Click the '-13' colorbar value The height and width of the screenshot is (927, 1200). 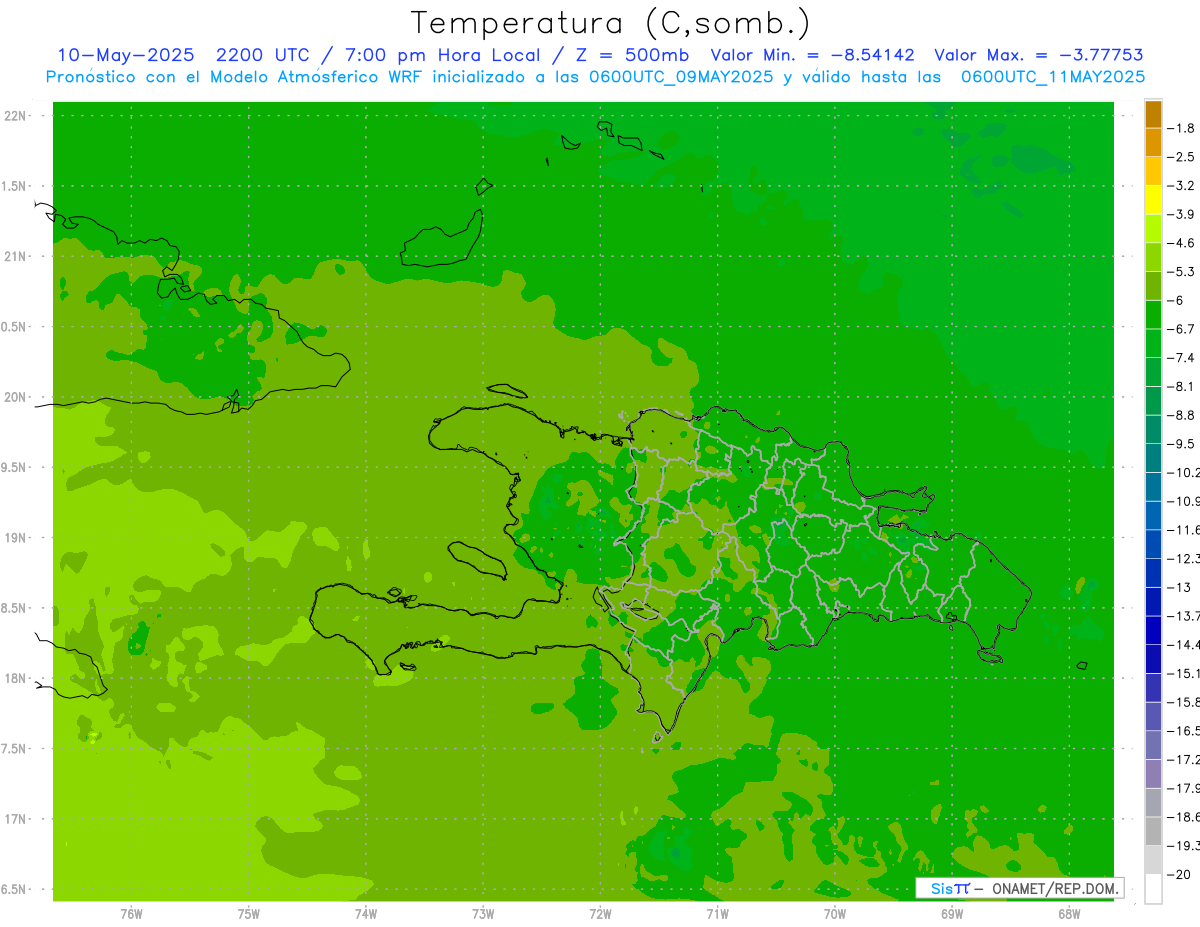1179,587
